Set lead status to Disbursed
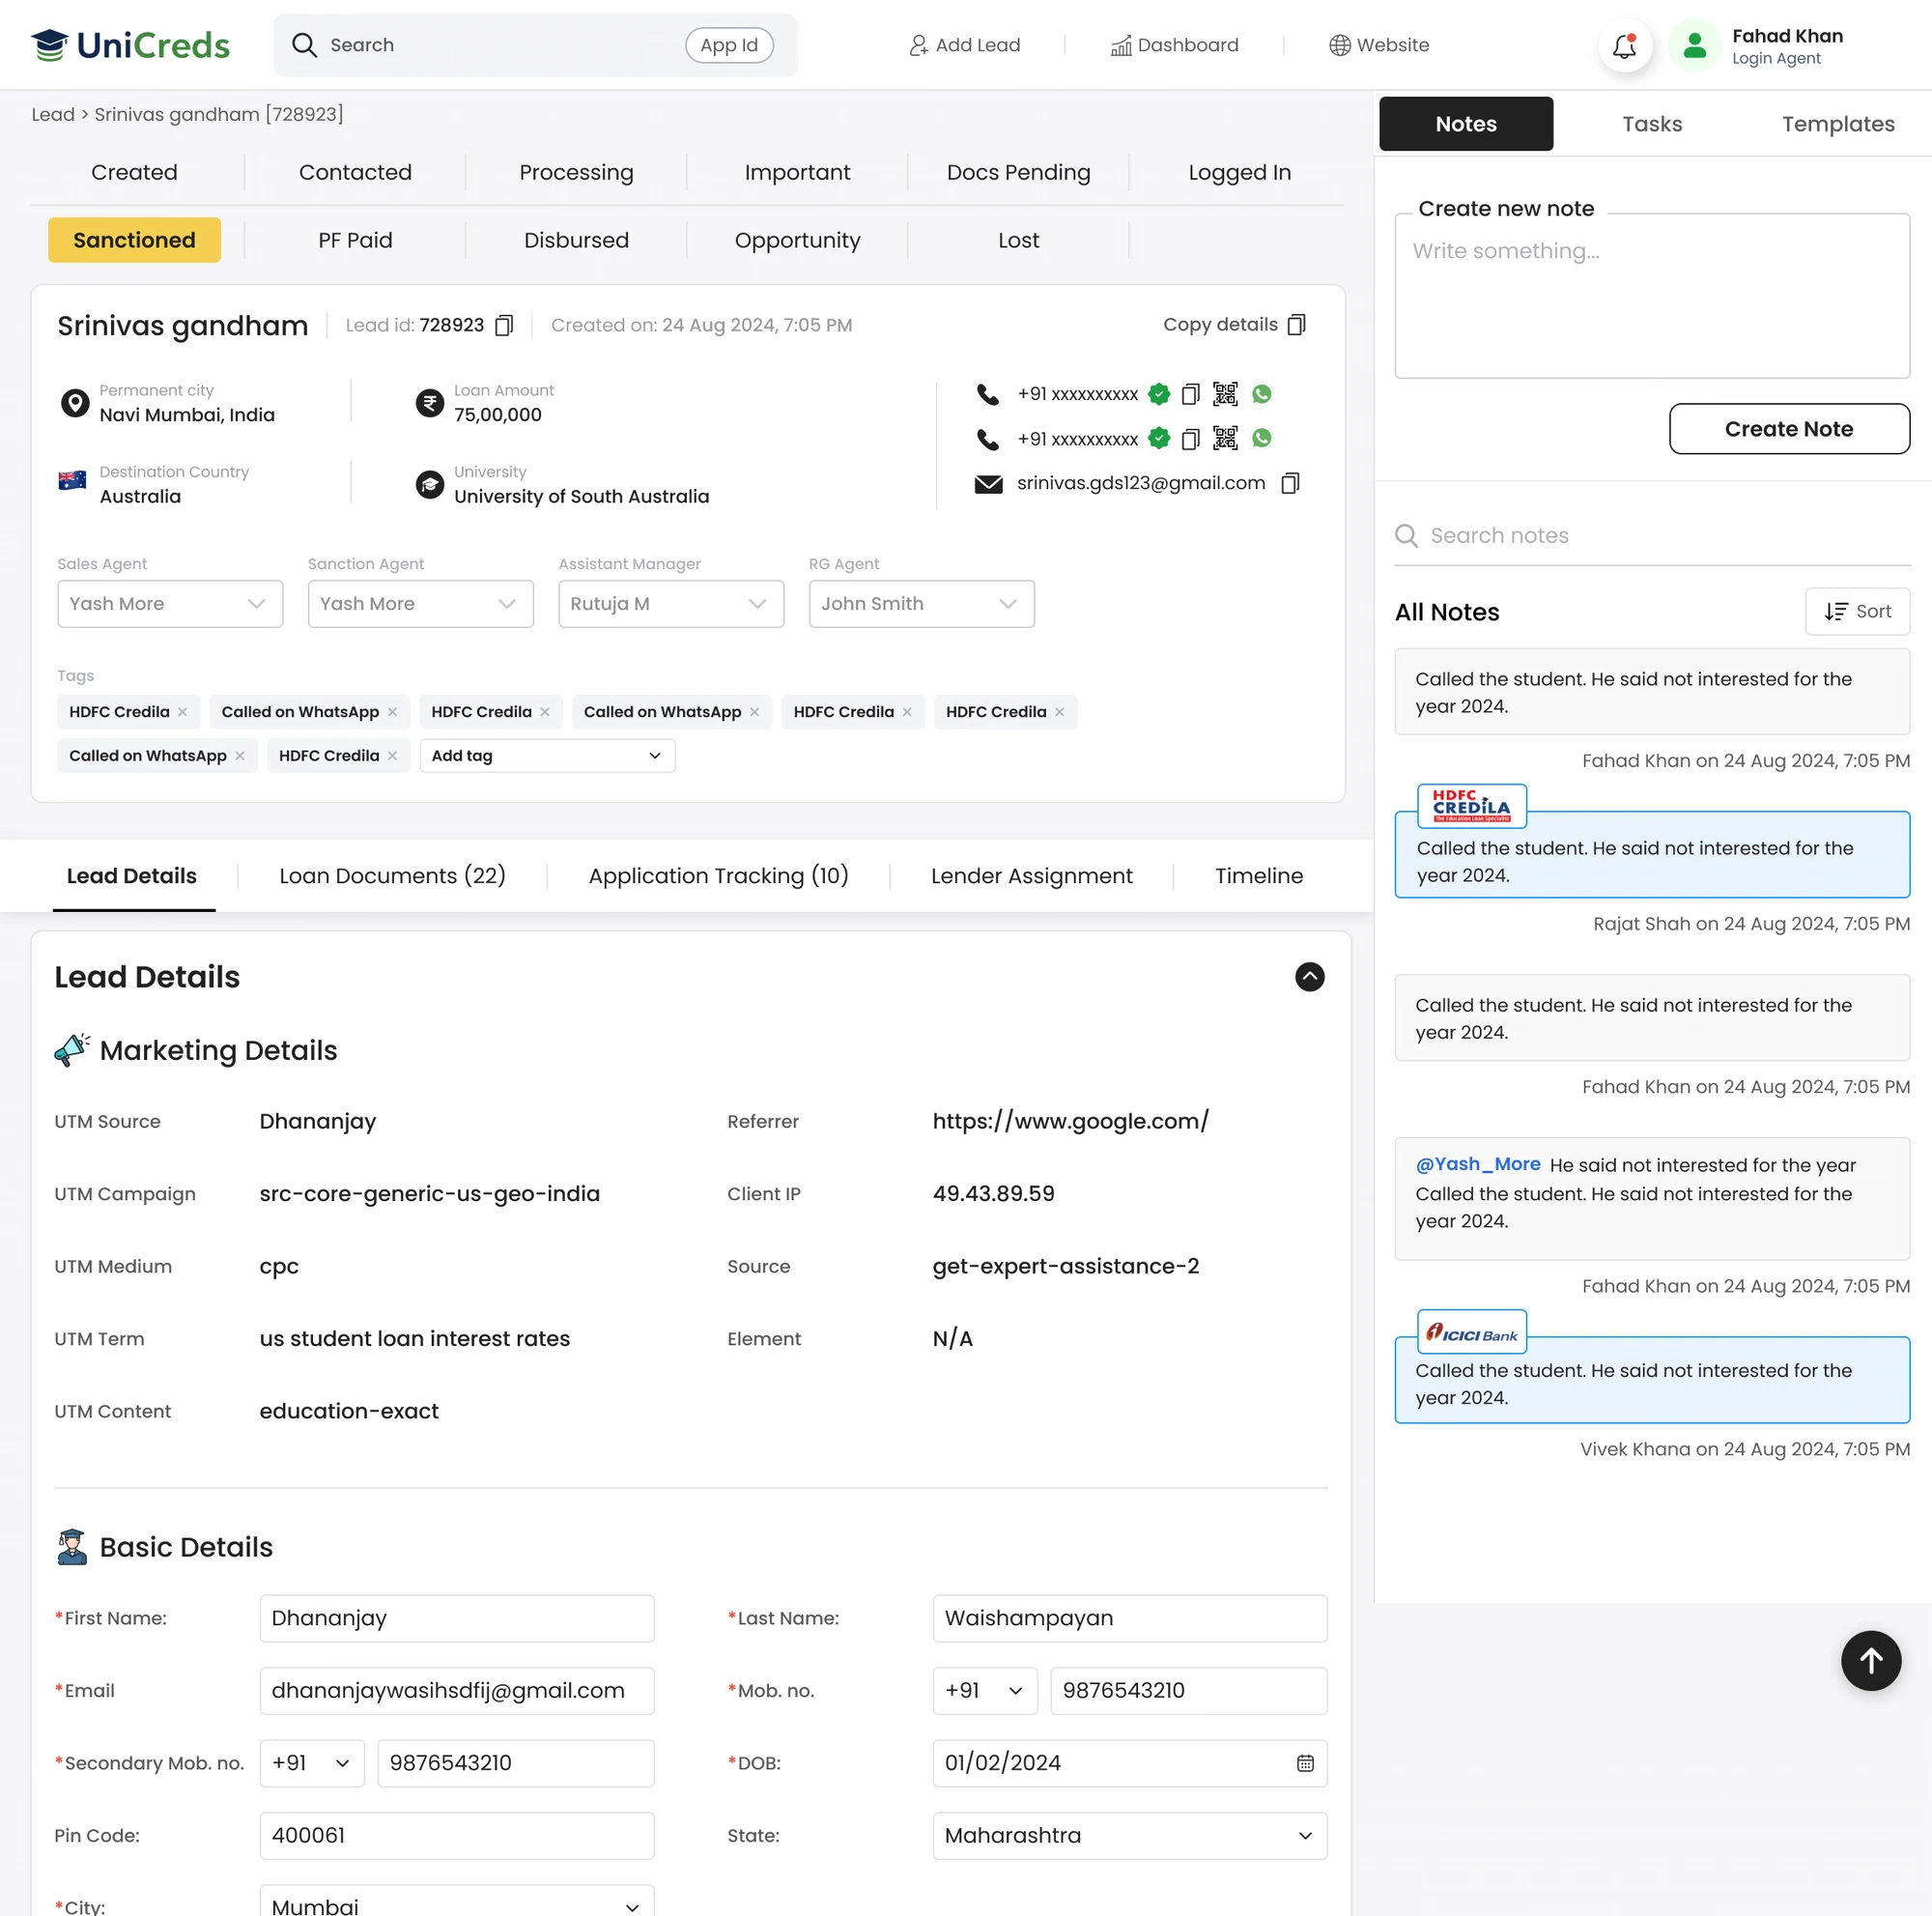 coord(576,240)
